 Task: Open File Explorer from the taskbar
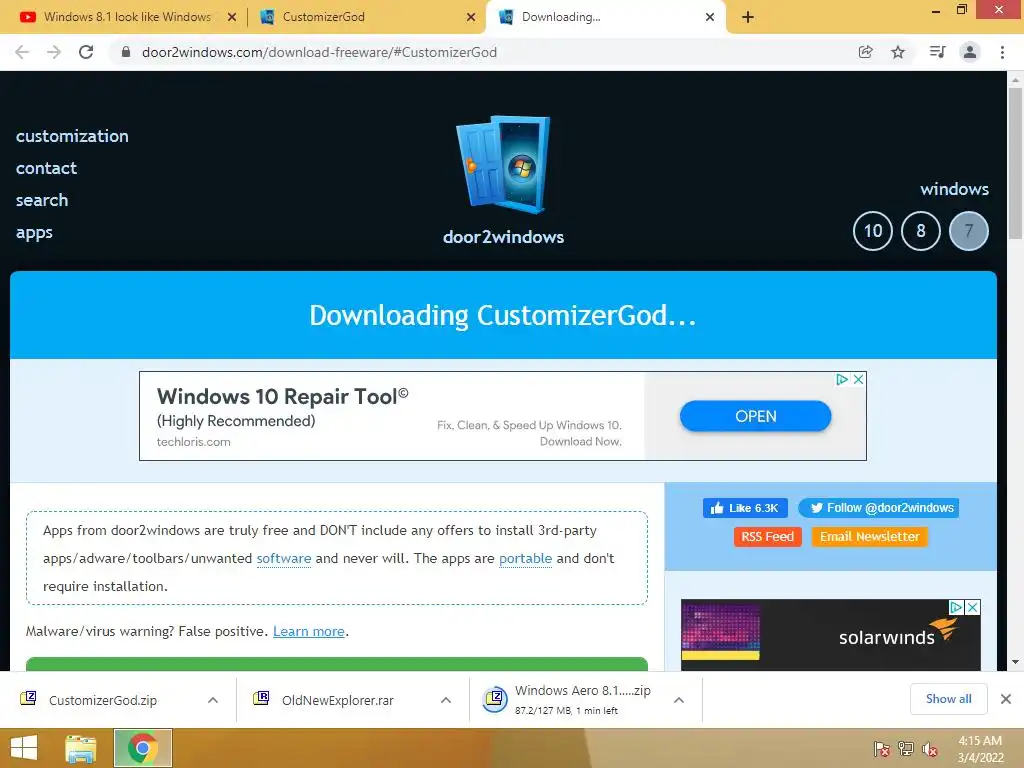[x=81, y=748]
